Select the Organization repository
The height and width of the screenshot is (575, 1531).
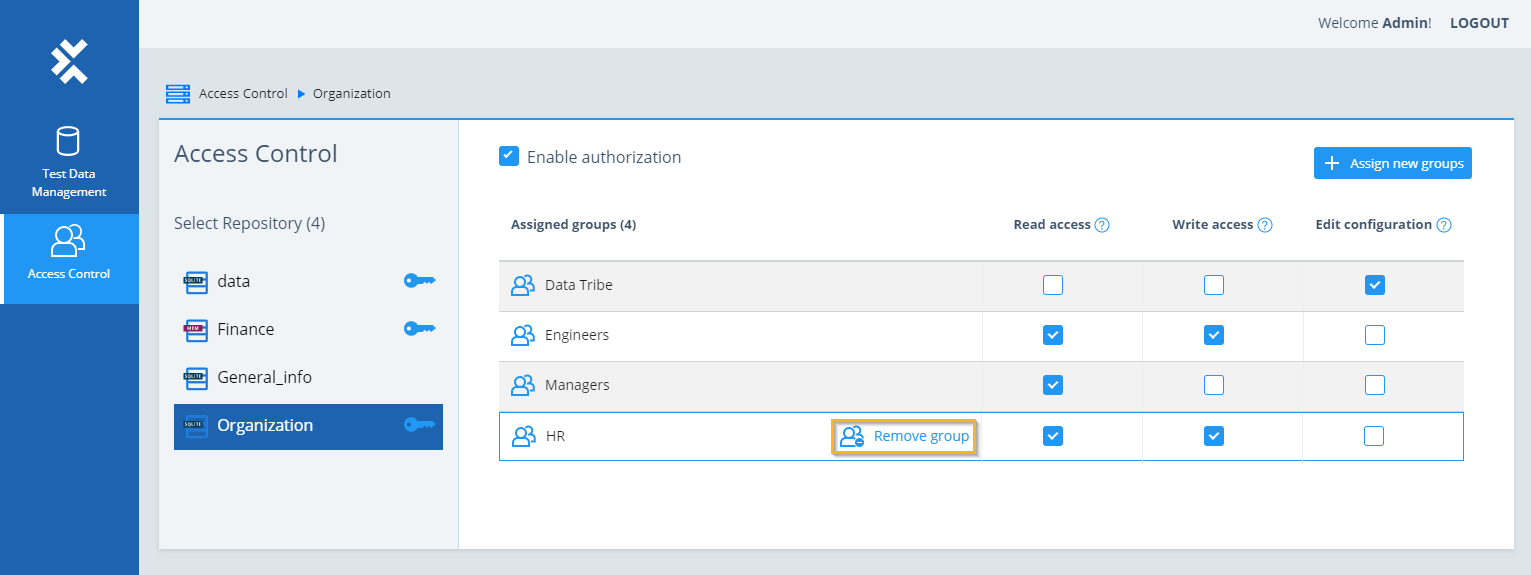(265, 425)
